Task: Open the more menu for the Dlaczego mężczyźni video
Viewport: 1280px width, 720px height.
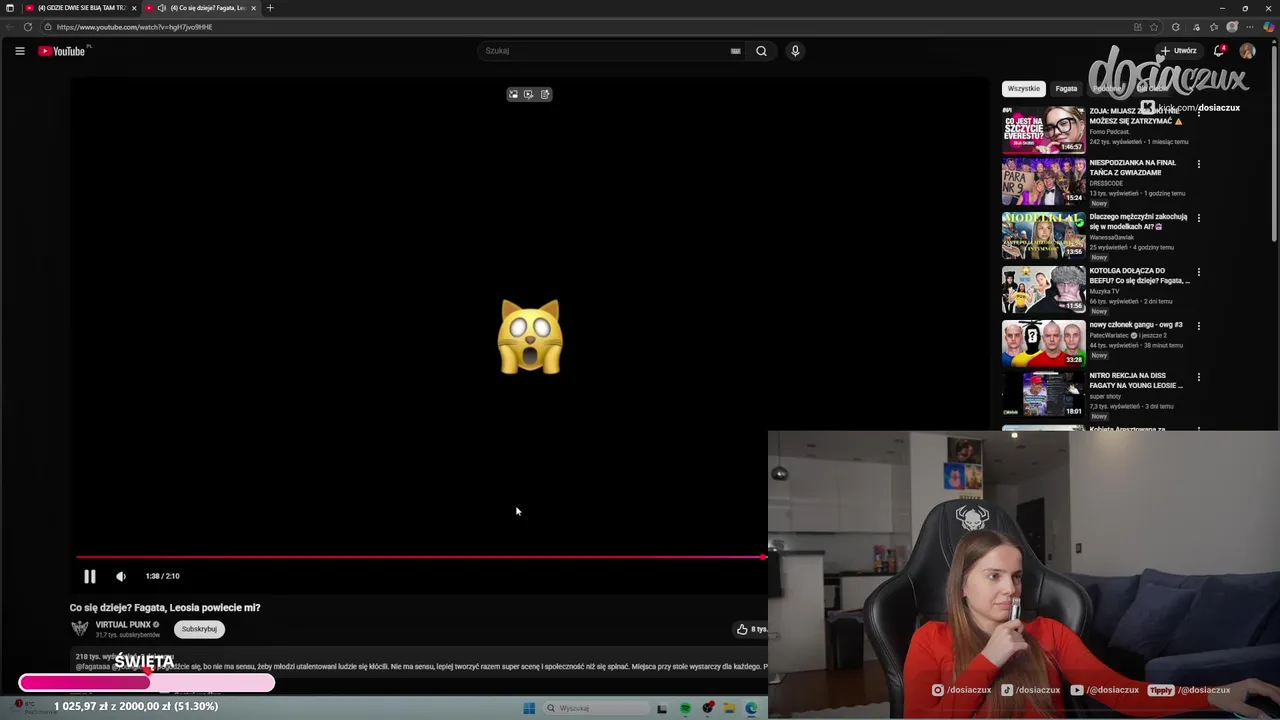Action: pos(1198,218)
